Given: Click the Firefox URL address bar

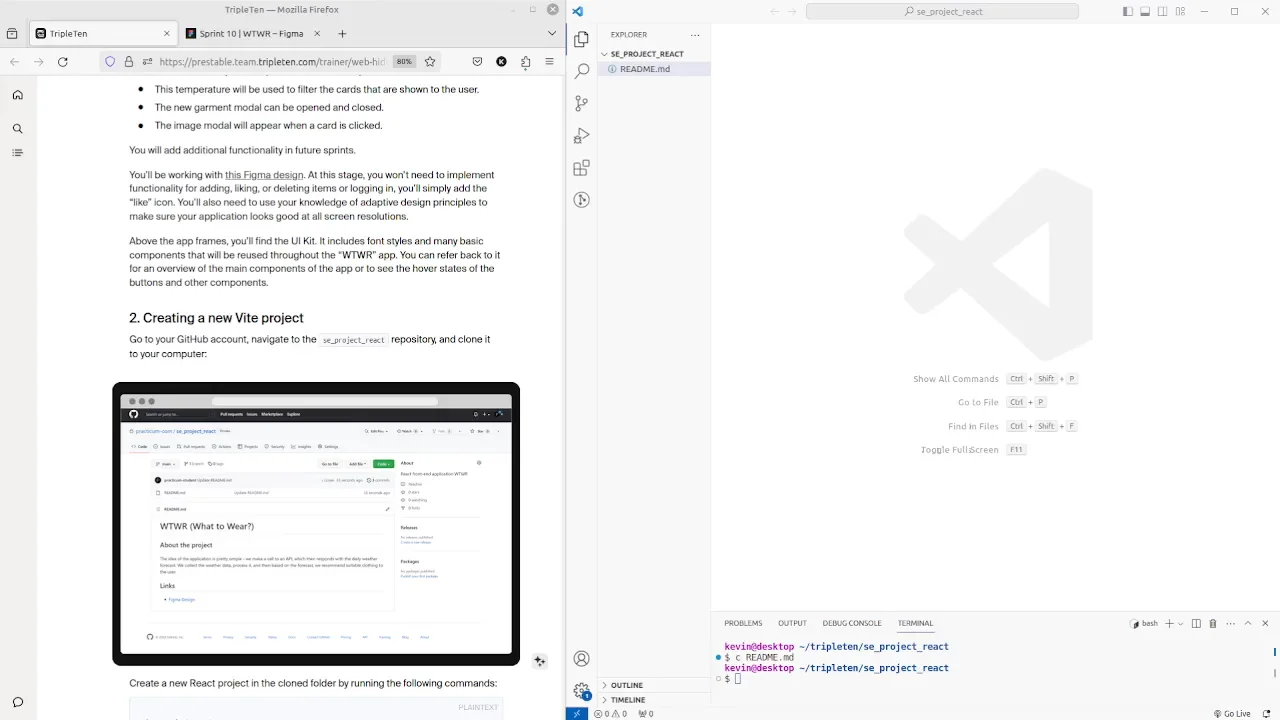Looking at the screenshot, I should [x=271, y=61].
